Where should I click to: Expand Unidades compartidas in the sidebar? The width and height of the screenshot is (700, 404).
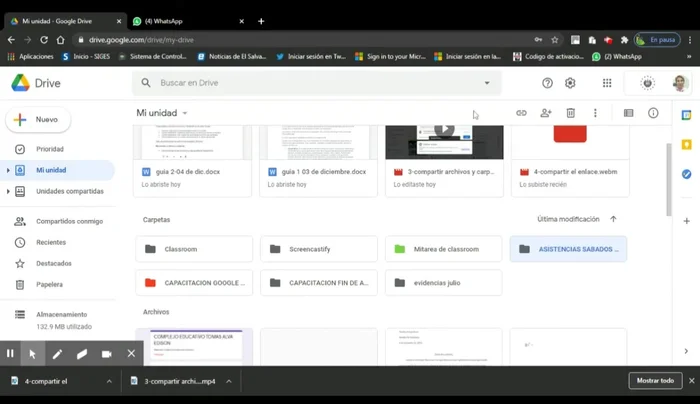click(9, 191)
